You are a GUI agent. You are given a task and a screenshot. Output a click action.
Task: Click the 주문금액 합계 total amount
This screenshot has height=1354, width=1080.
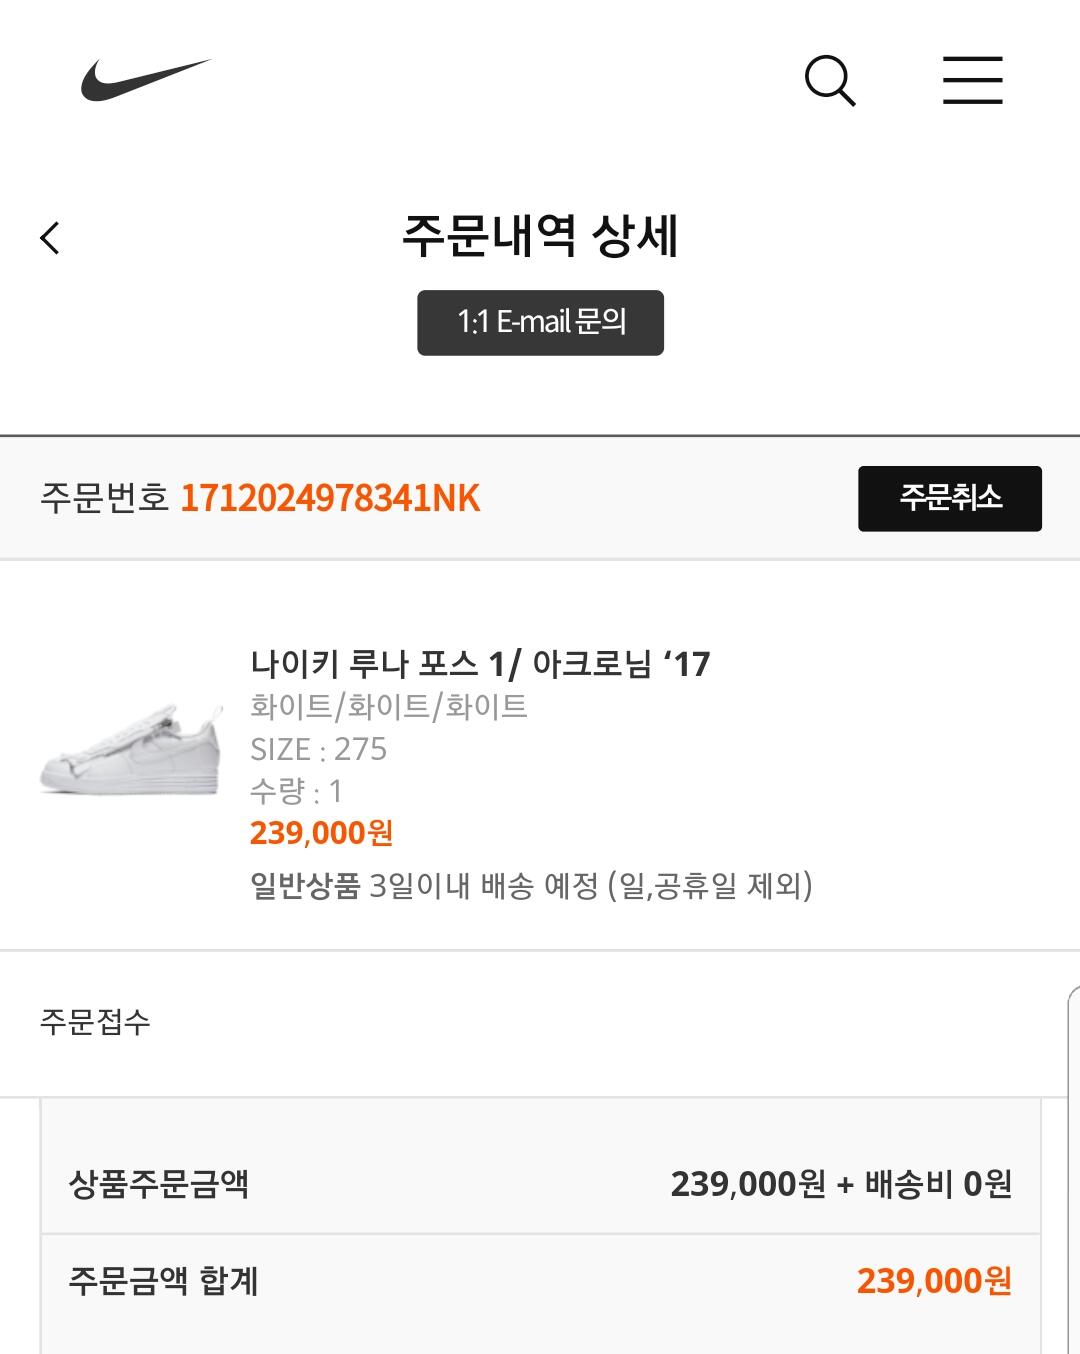point(934,1281)
